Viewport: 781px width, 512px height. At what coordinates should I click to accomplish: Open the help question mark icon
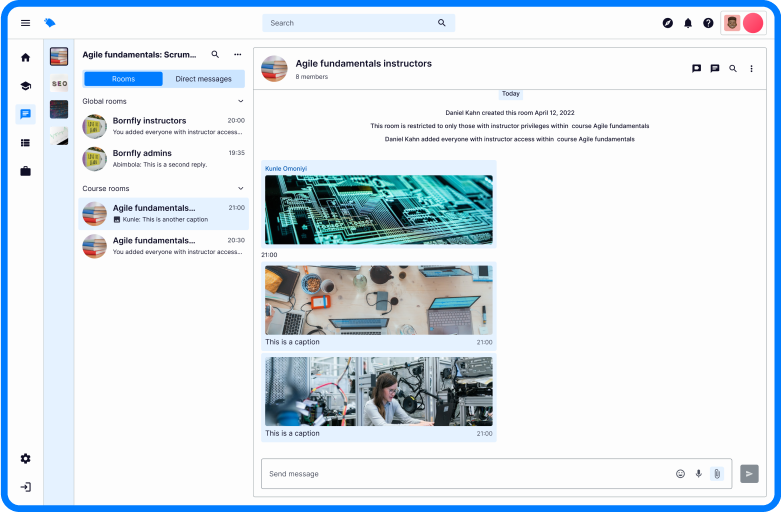pos(708,23)
